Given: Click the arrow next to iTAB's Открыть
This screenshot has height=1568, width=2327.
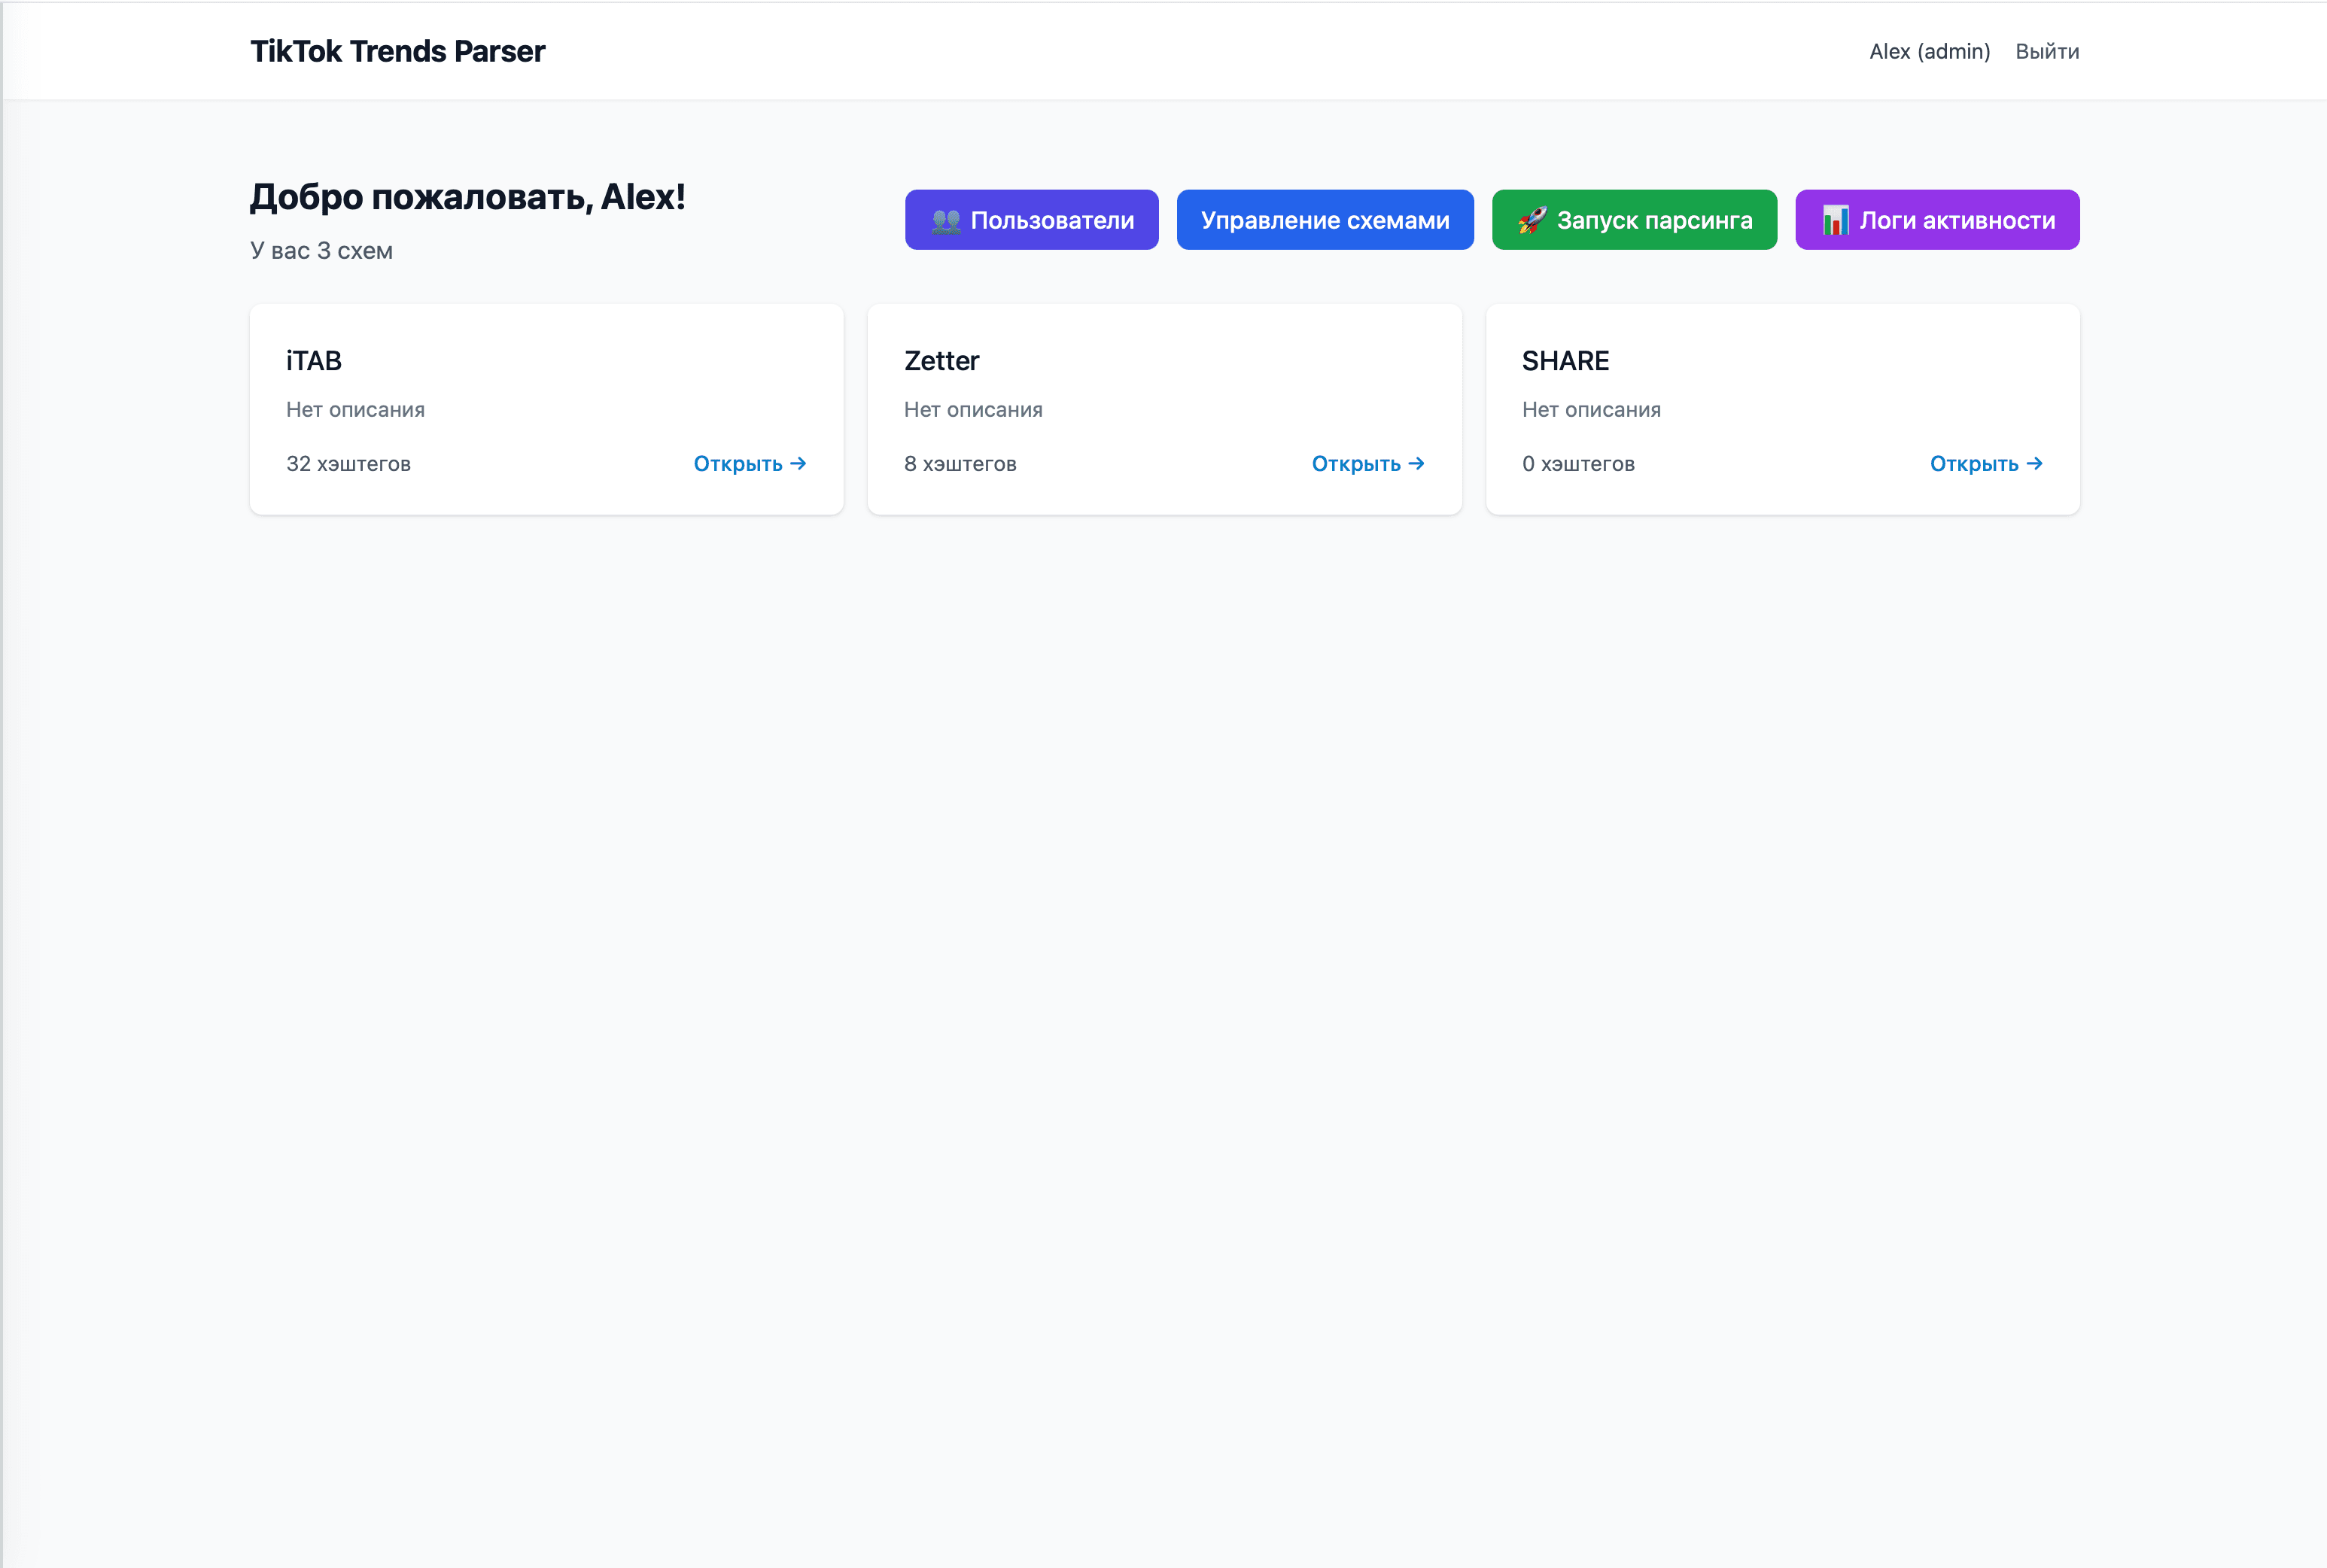Looking at the screenshot, I should [798, 464].
